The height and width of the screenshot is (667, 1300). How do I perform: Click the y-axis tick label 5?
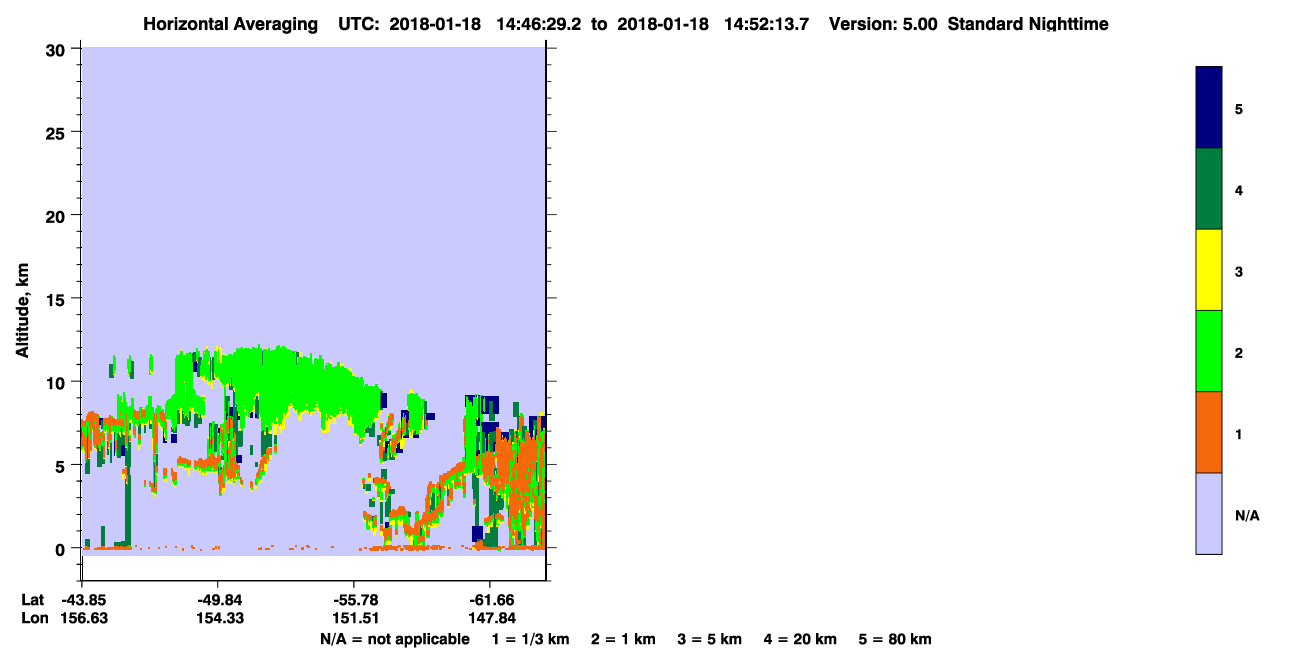[62, 465]
